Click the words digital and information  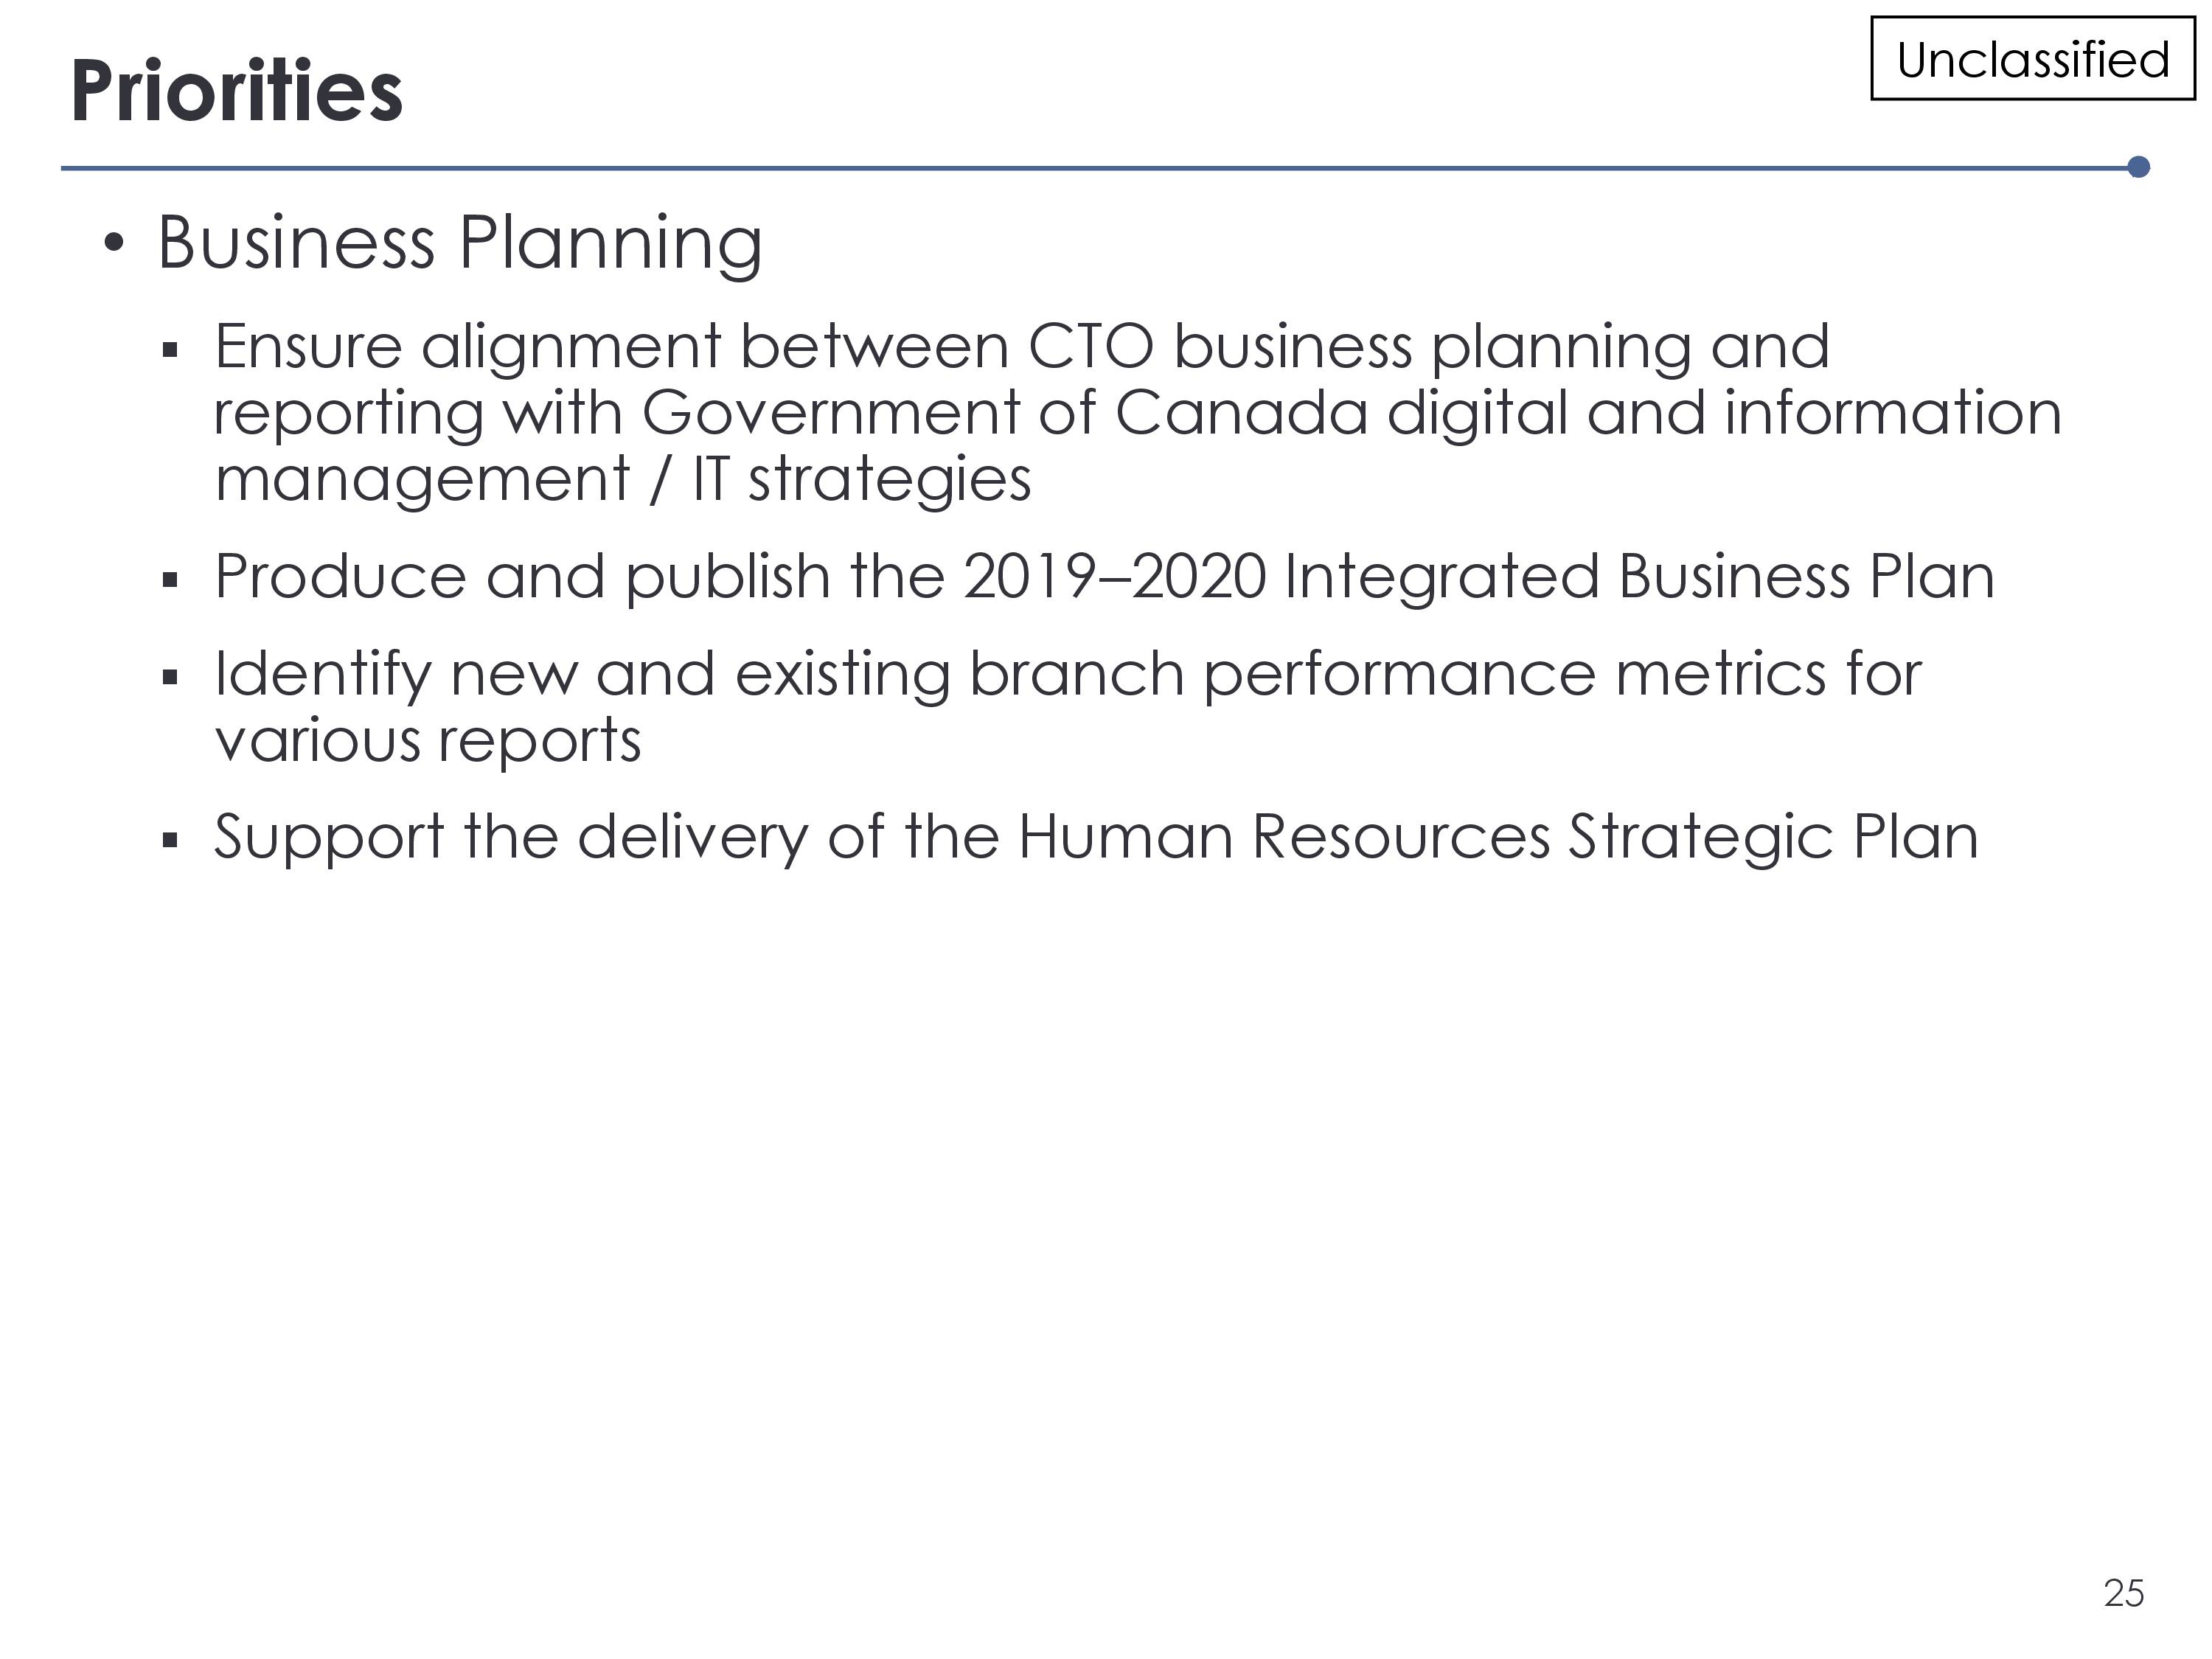pyautogui.click(x=1724, y=413)
